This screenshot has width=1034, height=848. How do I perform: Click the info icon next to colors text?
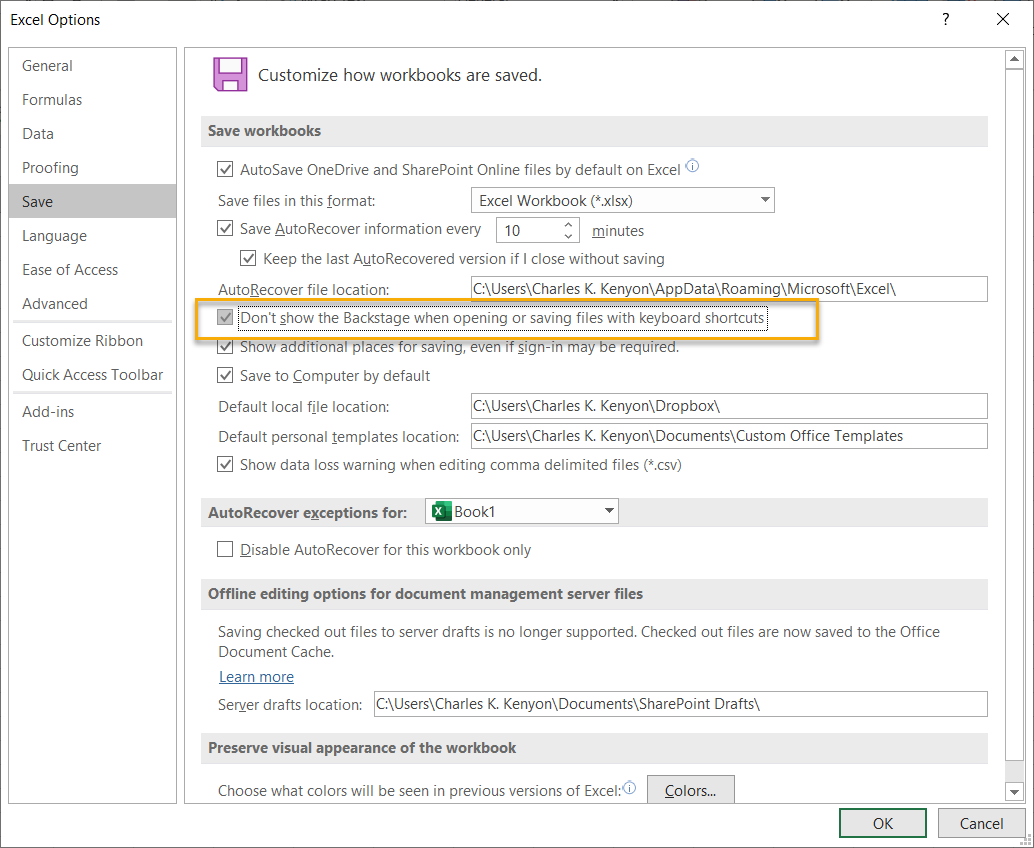[x=630, y=787]
